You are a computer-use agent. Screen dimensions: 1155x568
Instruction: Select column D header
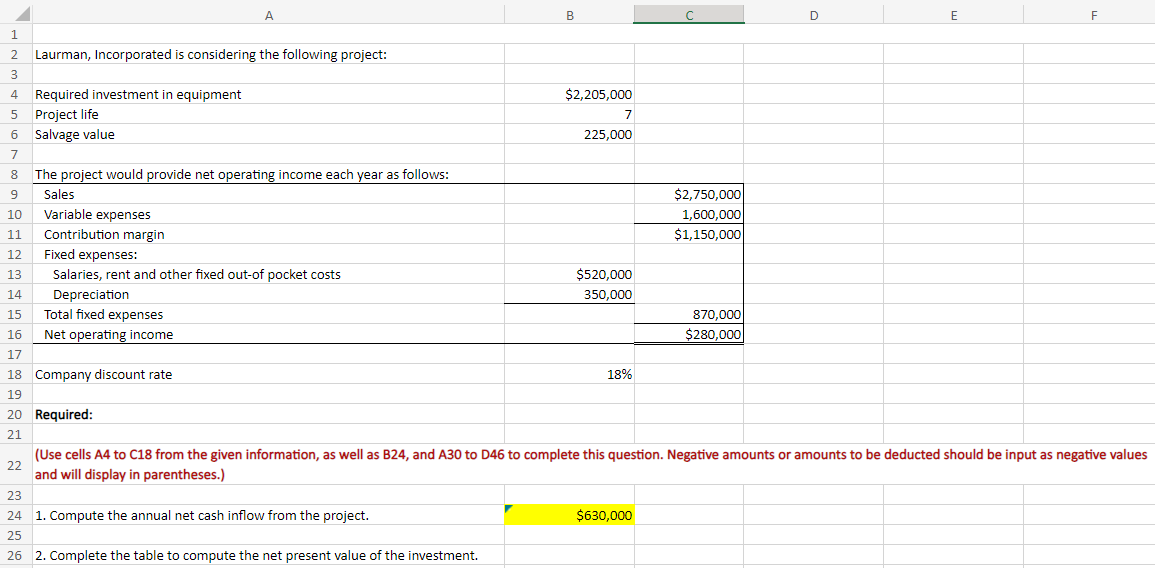click(813, 13)
